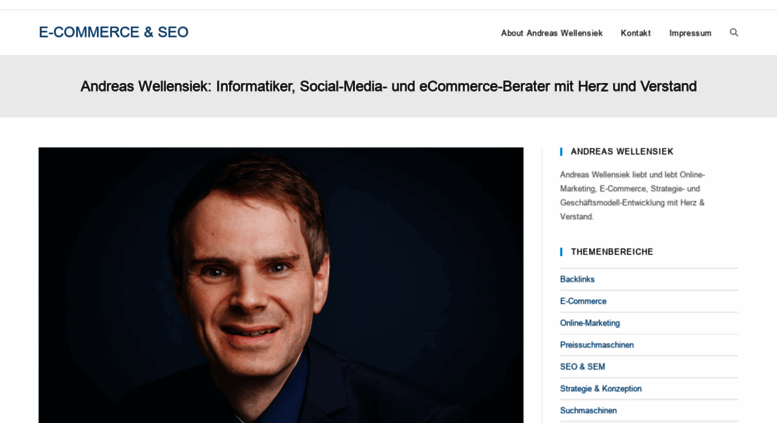Open the Strategie & Konzeption category
777x423 pixels.
click(601, 388)
